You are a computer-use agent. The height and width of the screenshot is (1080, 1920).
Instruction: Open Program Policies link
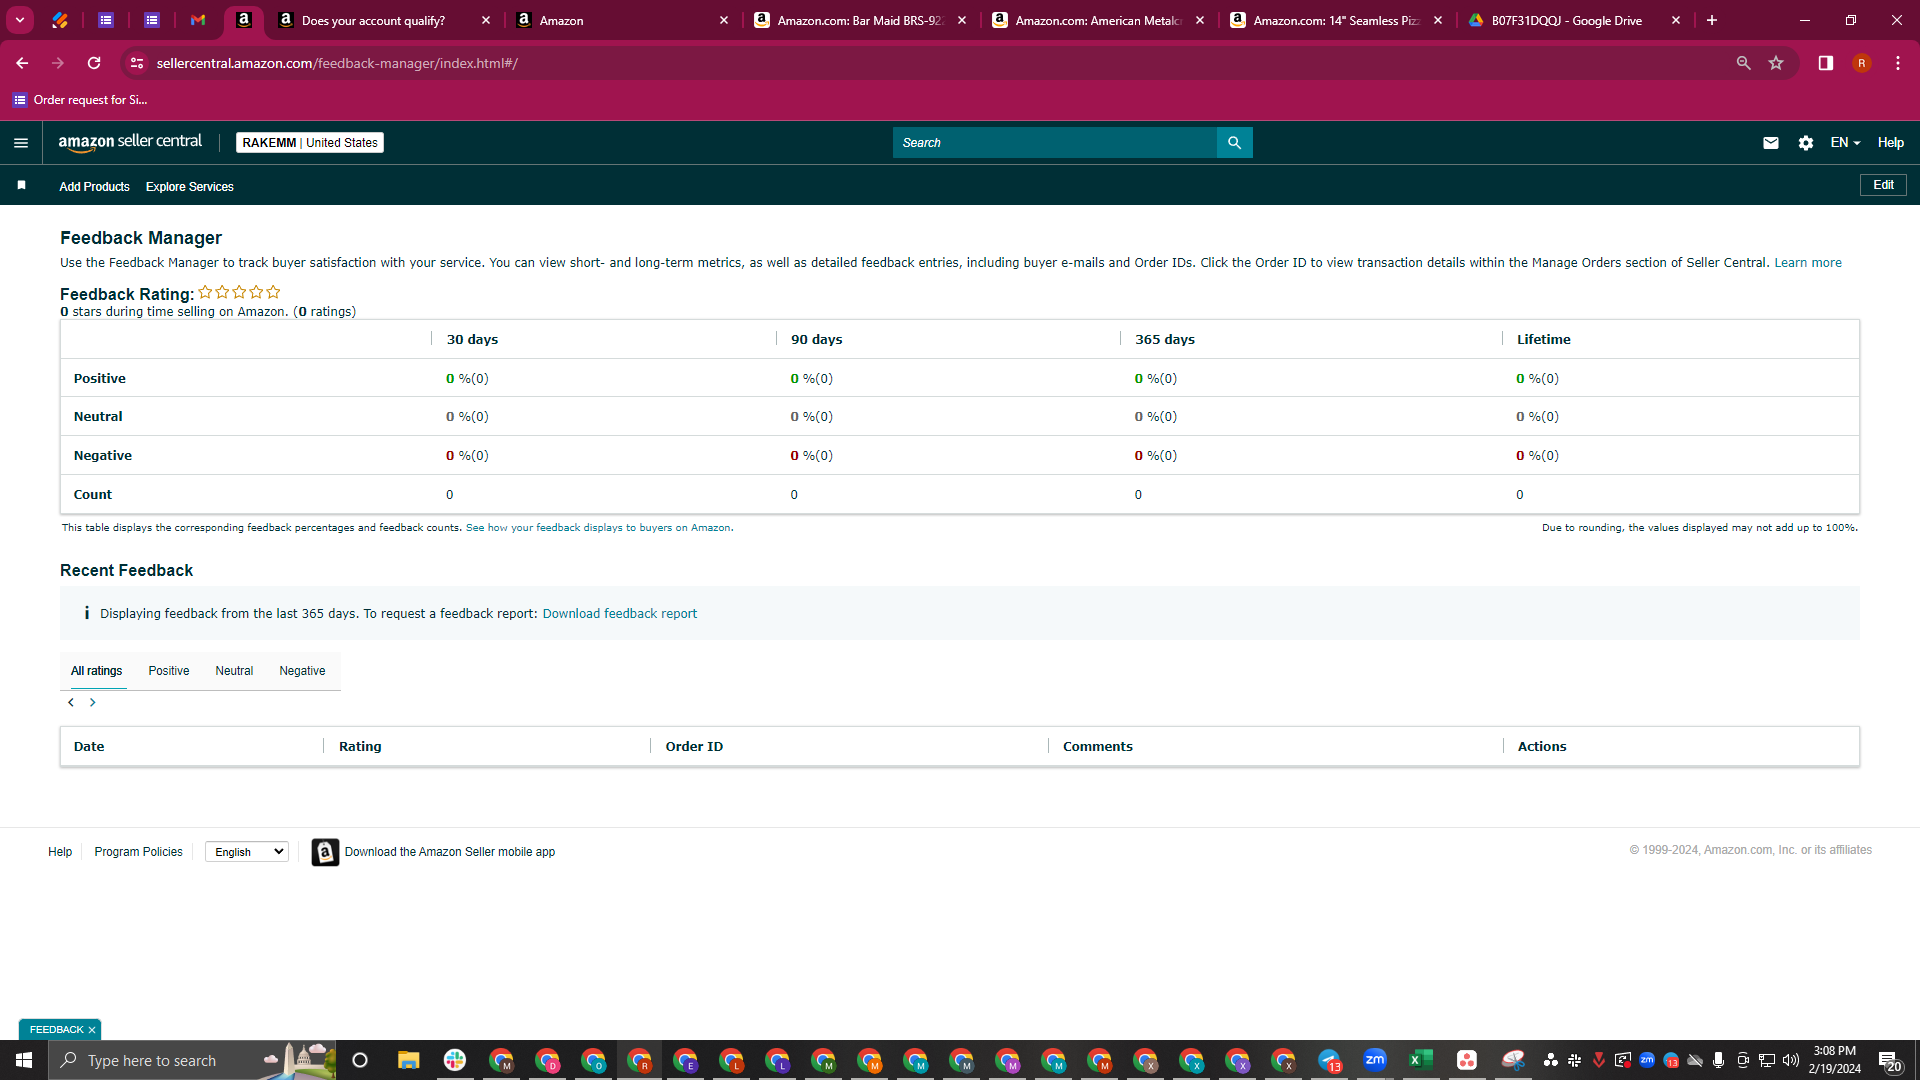139,852
